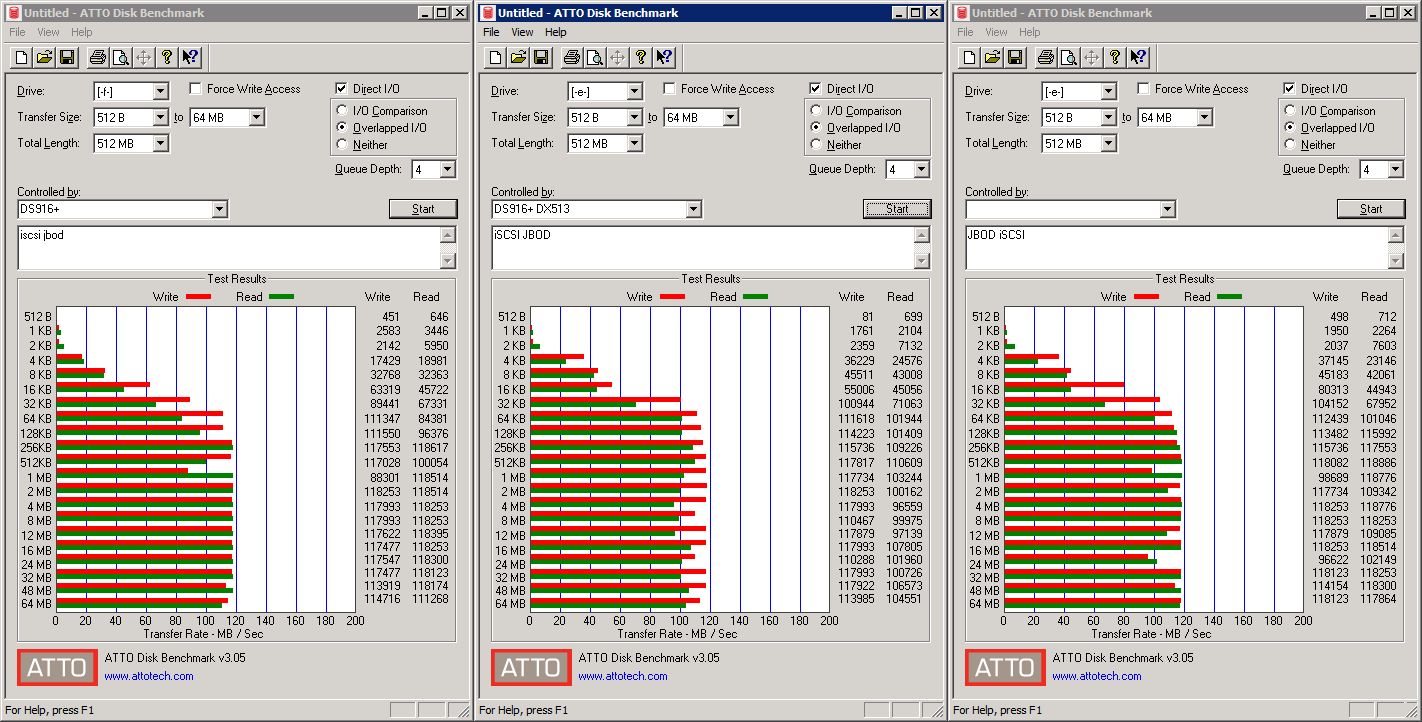This screenshot has width=1422, height=722.
Task: Click the red Write legend swatch, left window
Action: click(x=198, y=297)
